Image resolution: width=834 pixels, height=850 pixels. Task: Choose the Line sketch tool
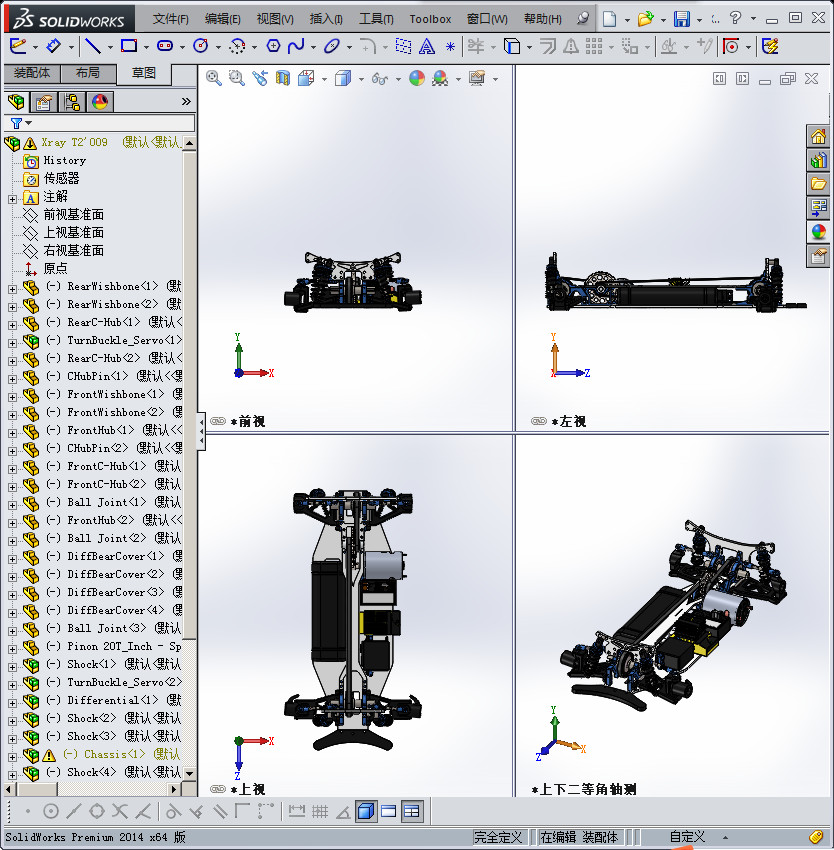(93, 47)
